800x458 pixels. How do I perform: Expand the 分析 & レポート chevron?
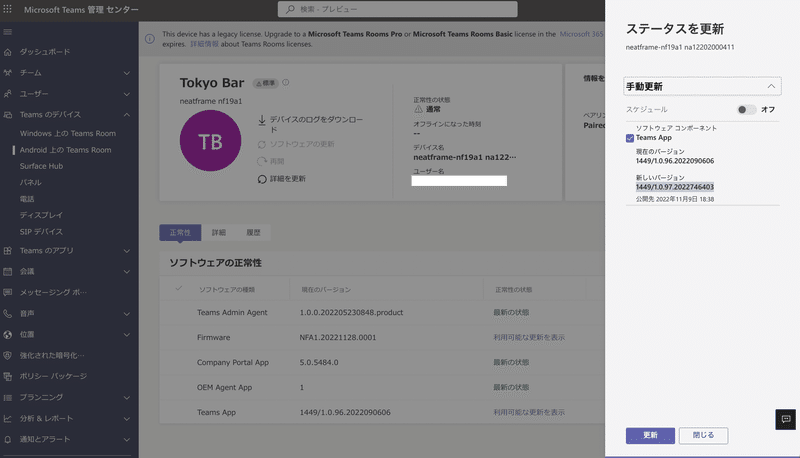(x=127, y=419)
